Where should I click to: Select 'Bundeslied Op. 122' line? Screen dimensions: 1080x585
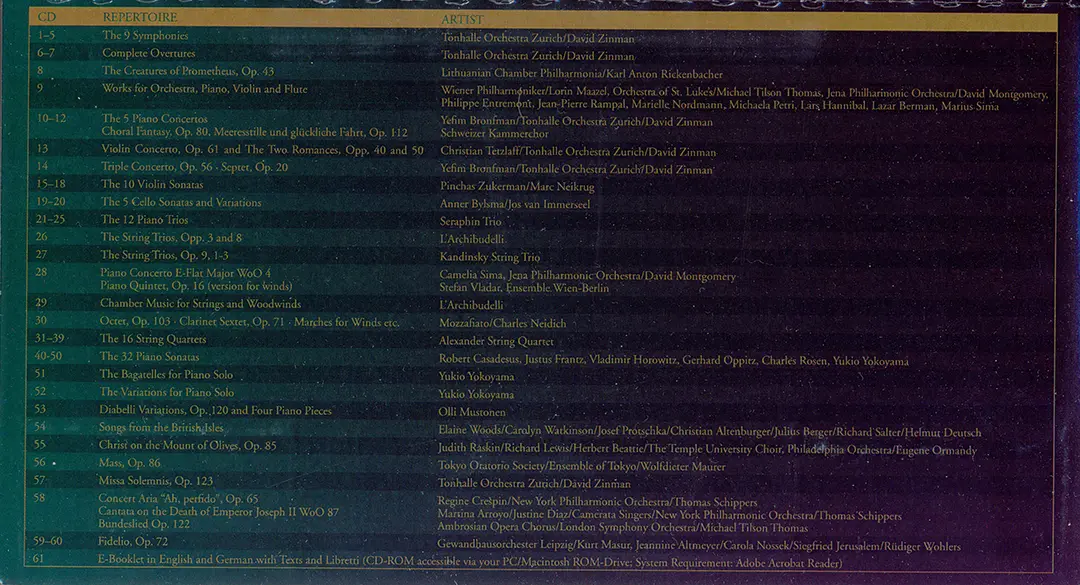(x=144, y=524)
